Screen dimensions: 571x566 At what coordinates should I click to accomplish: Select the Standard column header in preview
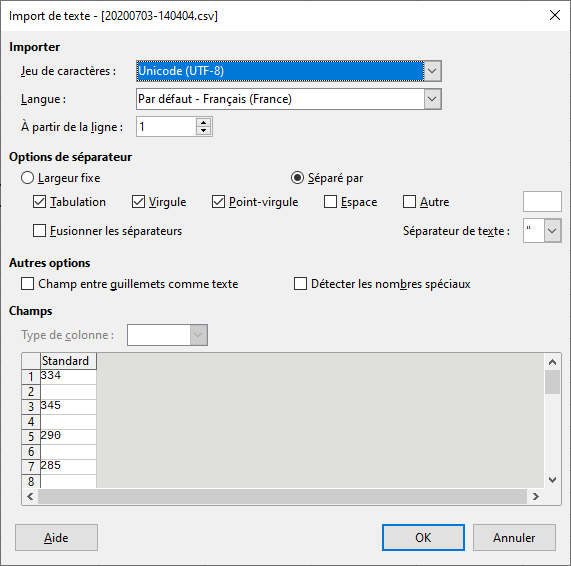click(x=68, y=361)
